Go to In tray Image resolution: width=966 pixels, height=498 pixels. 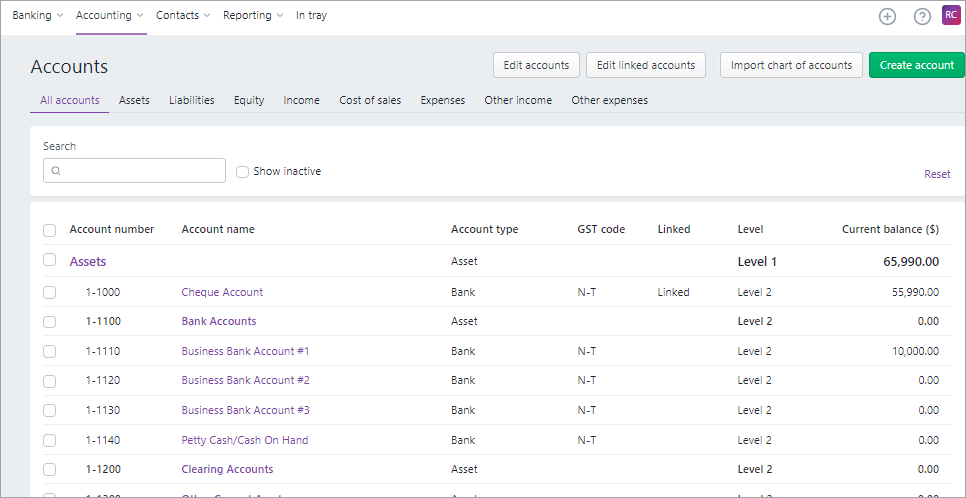pyautogui.click(x=311, y=16)
